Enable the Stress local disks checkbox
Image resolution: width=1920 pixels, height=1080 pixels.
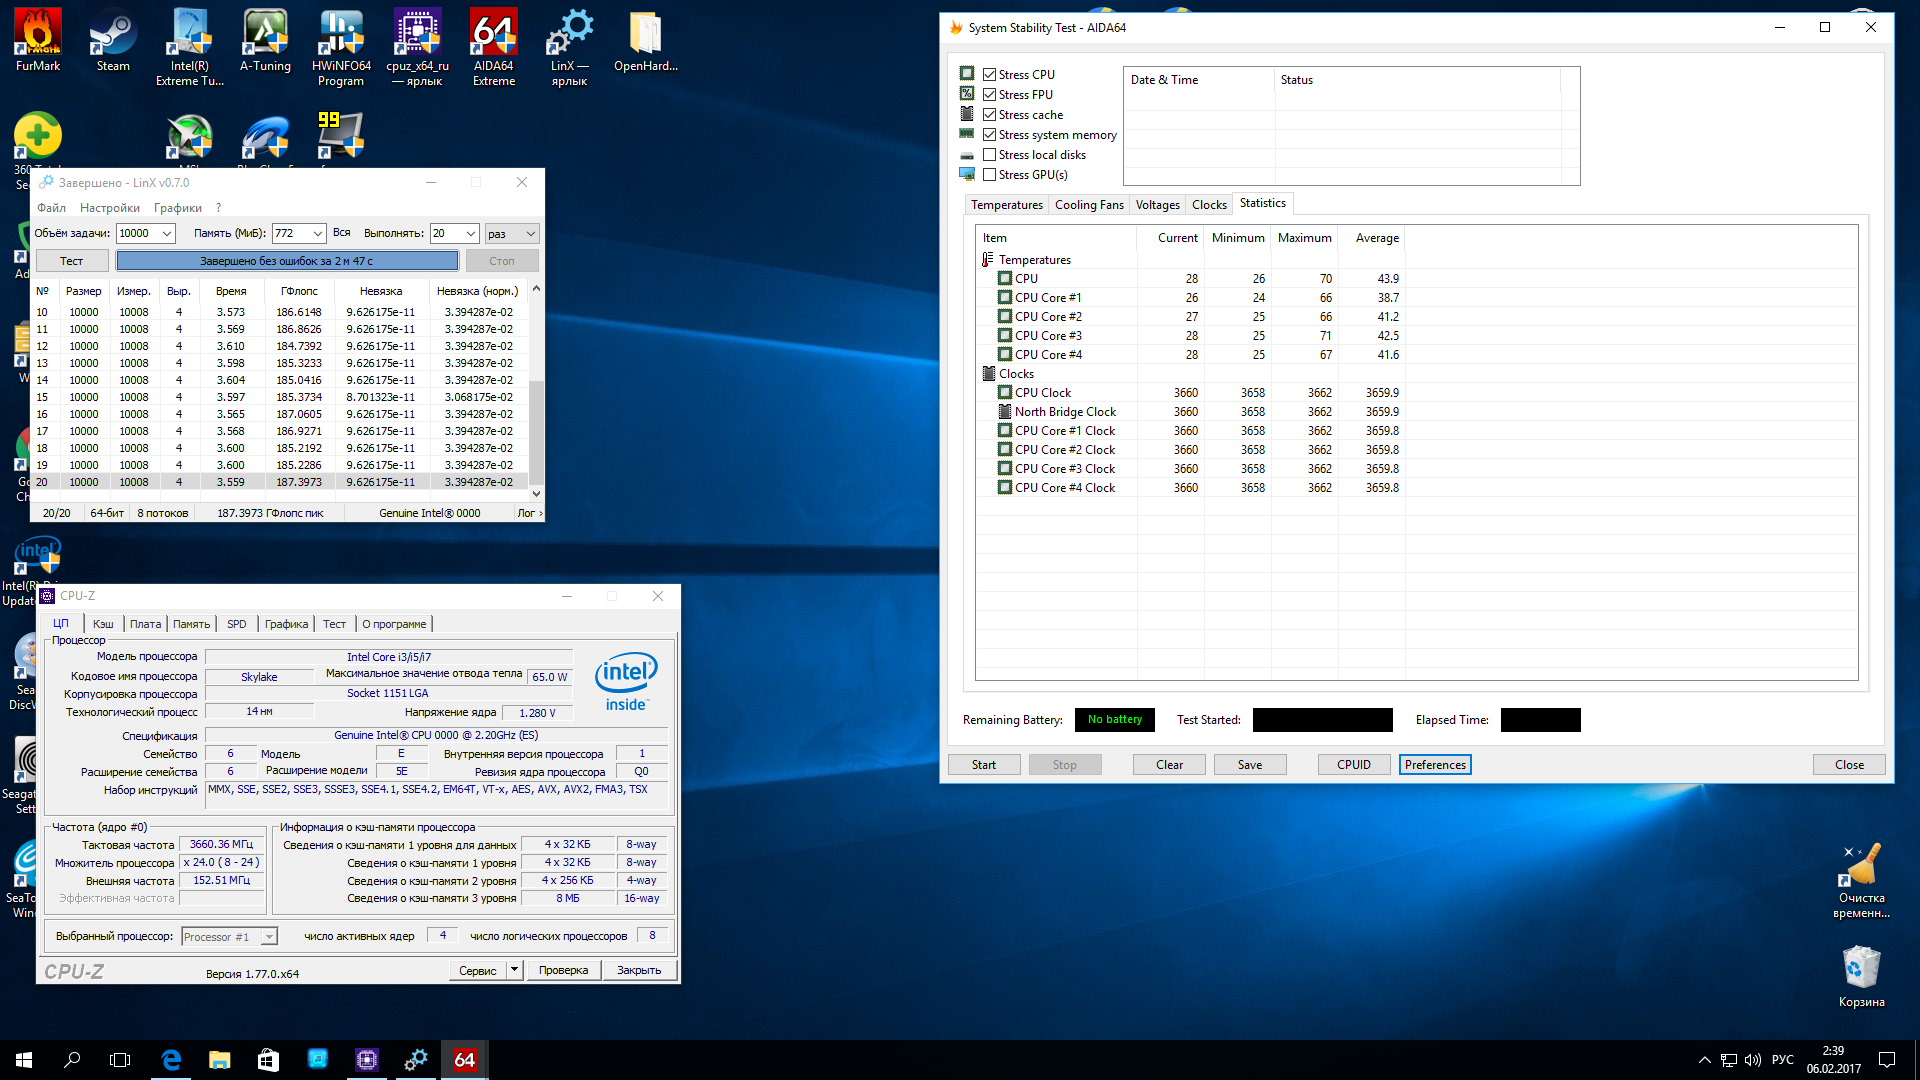pos(989,155)
